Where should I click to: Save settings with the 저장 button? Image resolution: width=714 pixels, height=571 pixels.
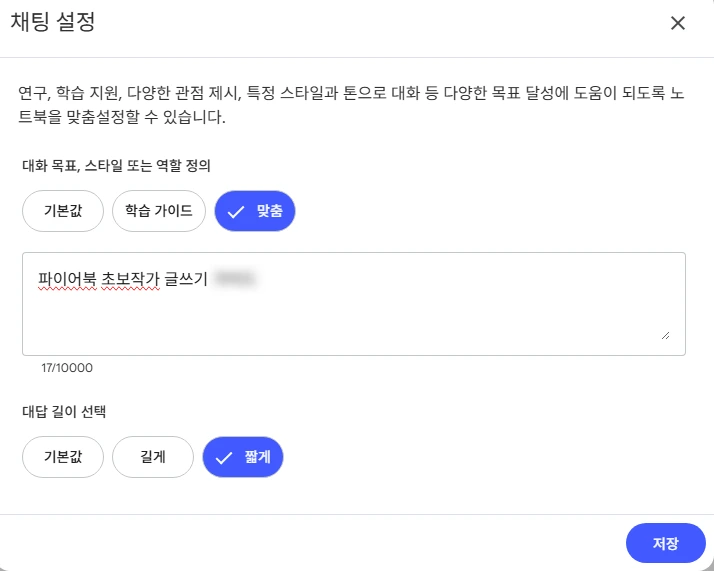pyautogui.click(x=666, y=543)
